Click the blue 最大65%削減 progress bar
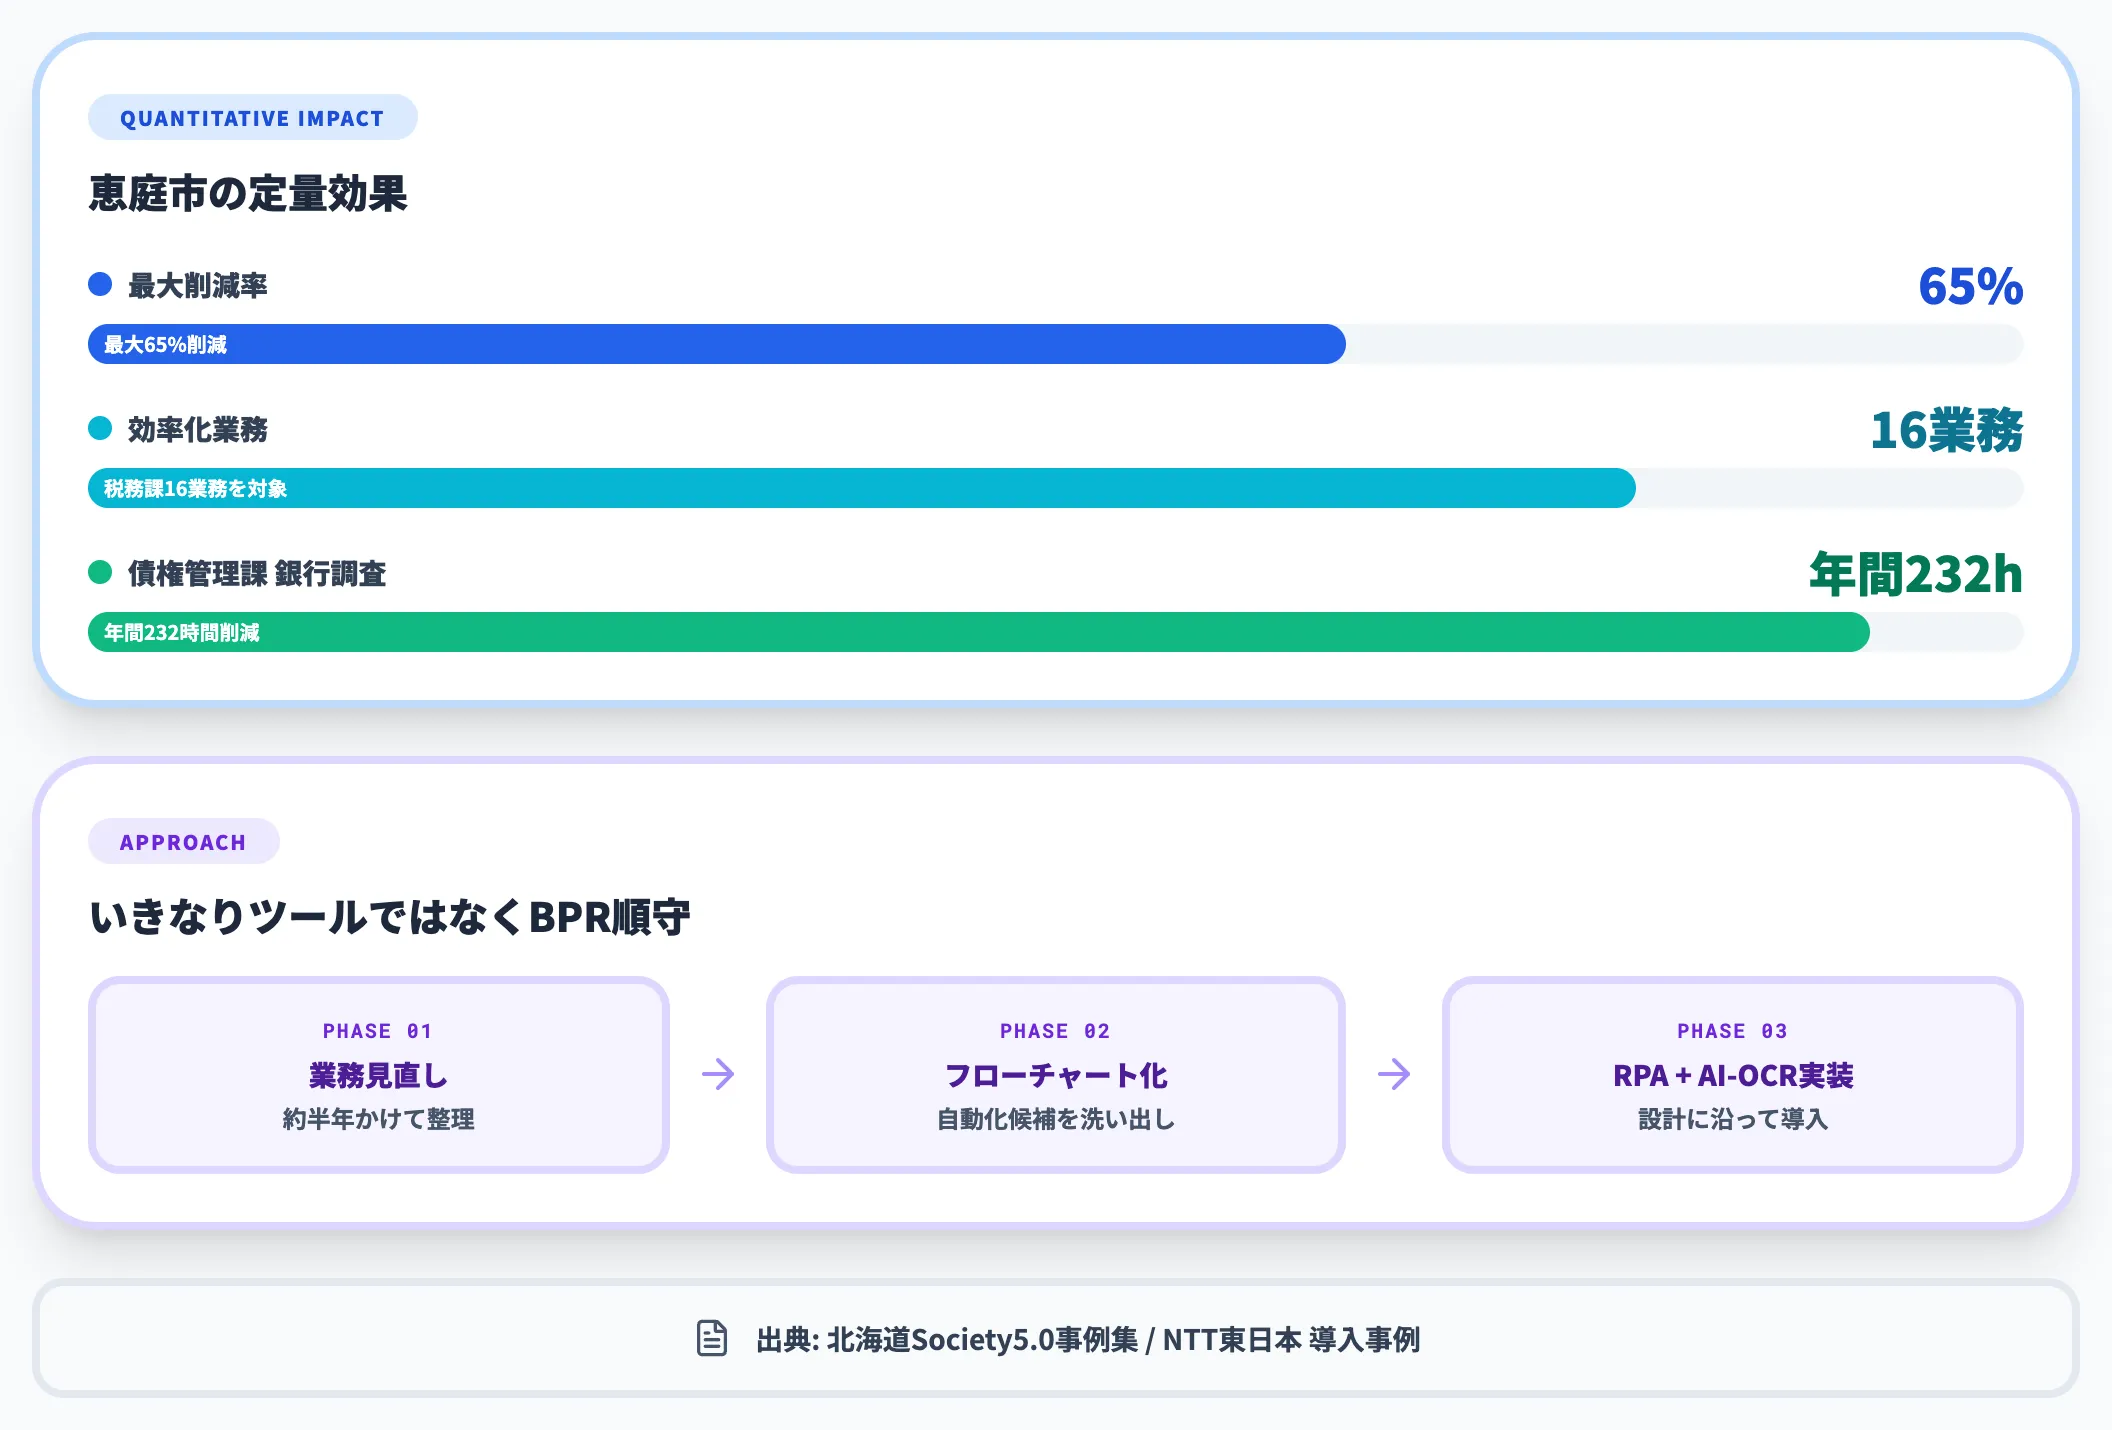Image resolution: width=2112 pixels, height=1430 pixels. point(717,344)
